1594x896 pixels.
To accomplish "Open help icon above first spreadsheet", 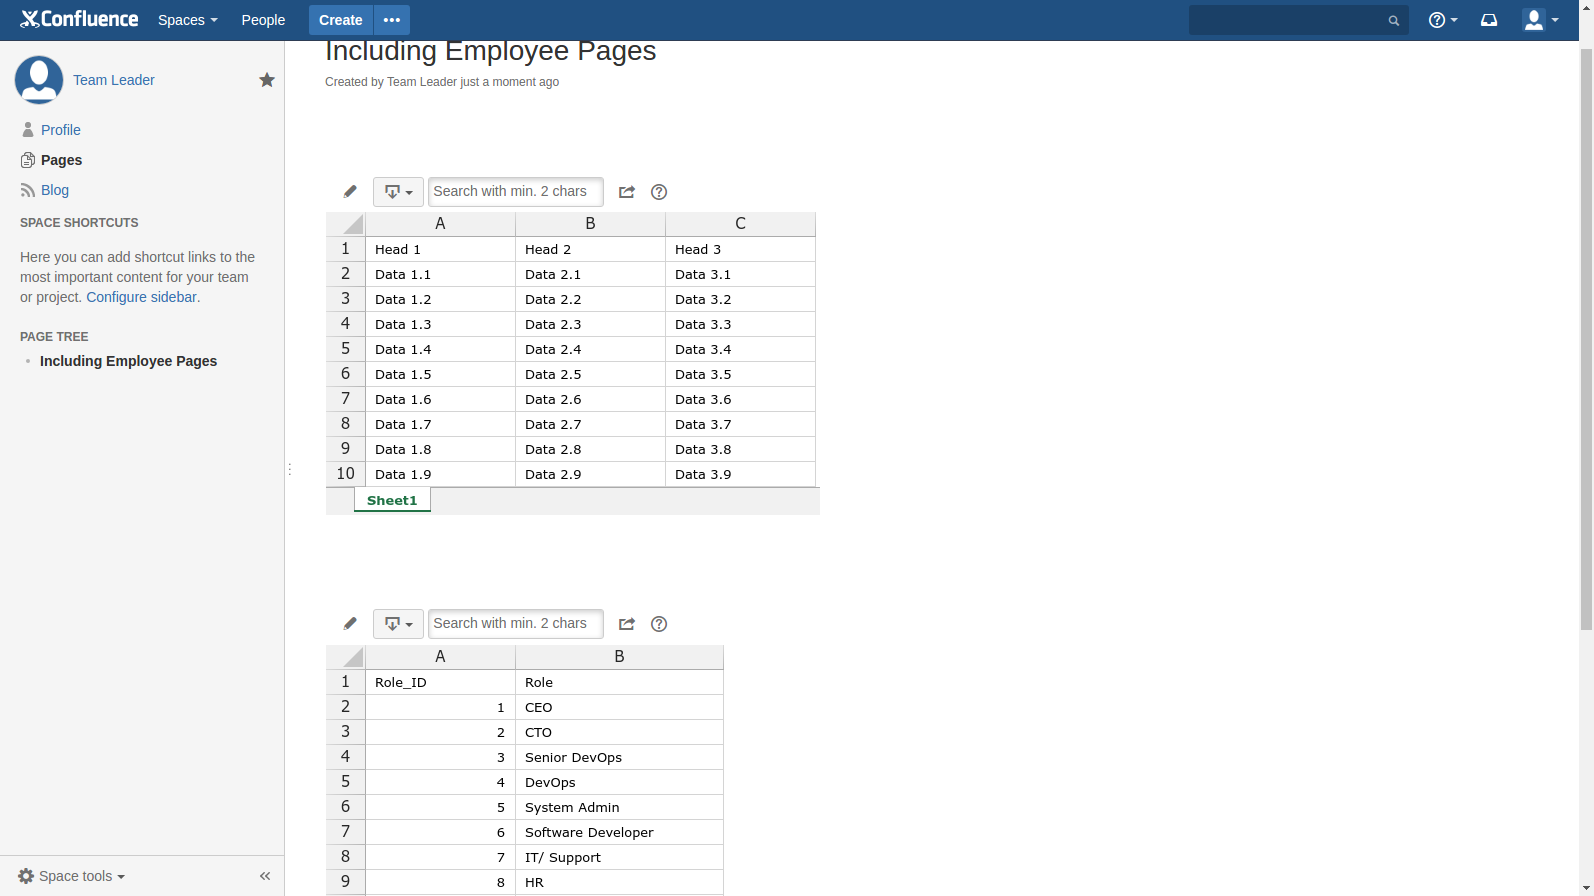I will [659, 192].
